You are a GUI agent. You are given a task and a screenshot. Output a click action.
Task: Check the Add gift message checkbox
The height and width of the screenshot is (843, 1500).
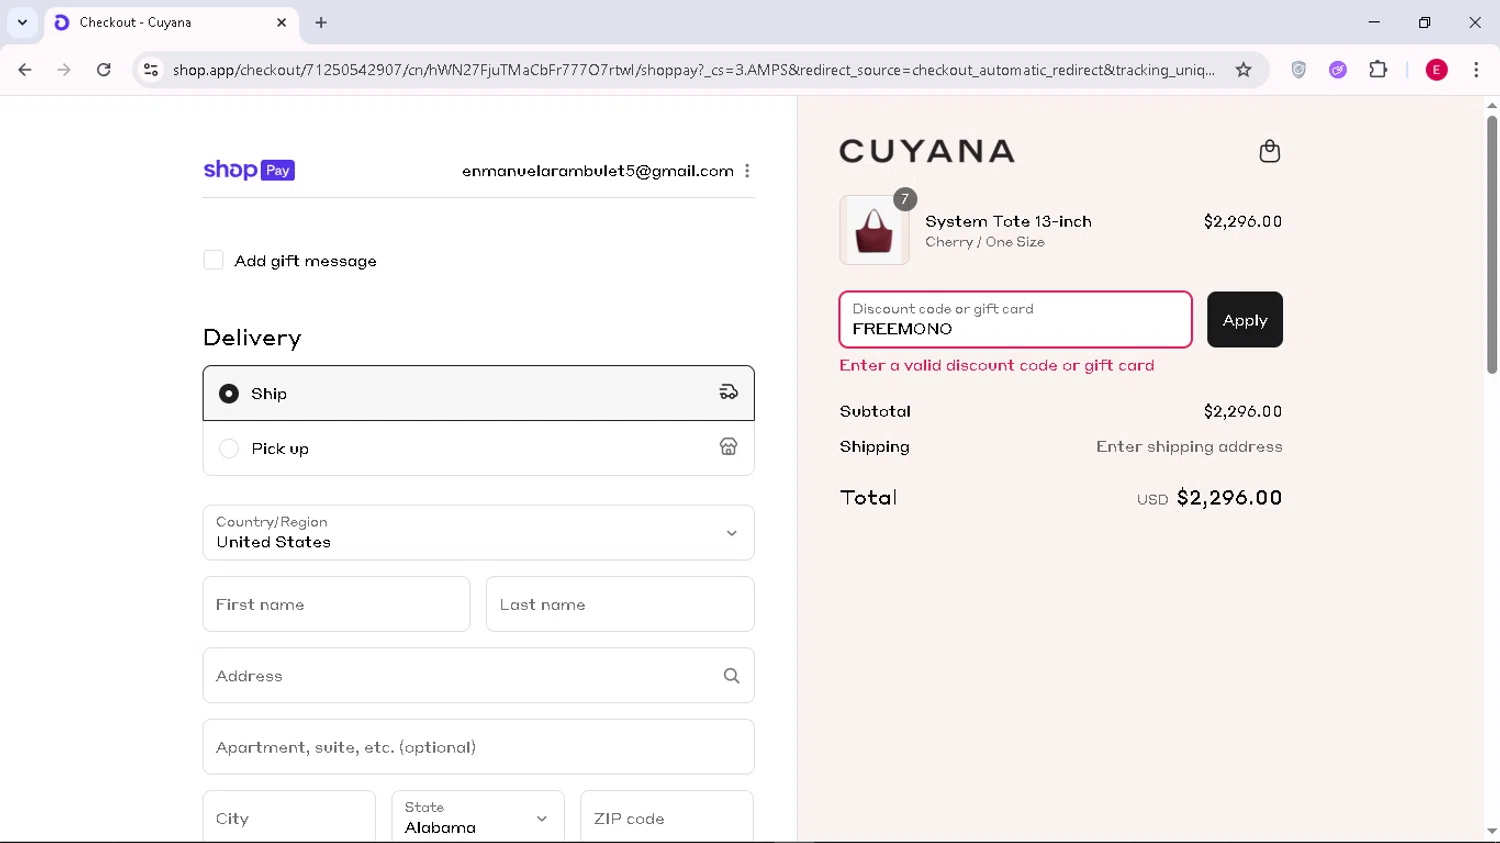pos(213,260)
